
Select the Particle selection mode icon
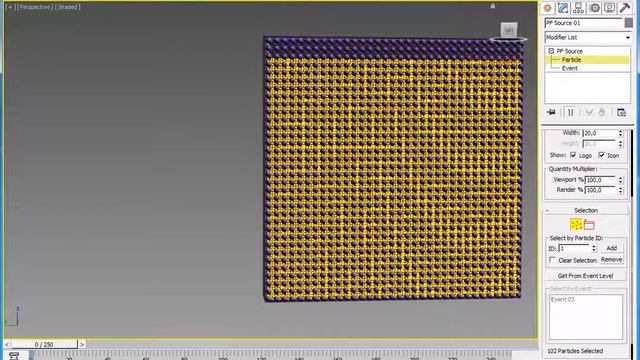pos(576,224)
